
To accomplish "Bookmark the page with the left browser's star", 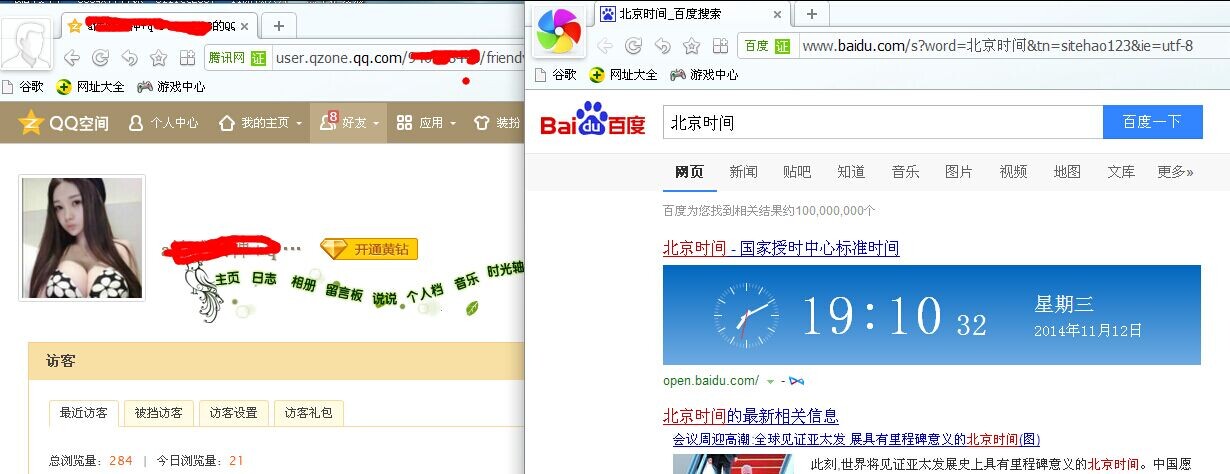I will point(158,57).
